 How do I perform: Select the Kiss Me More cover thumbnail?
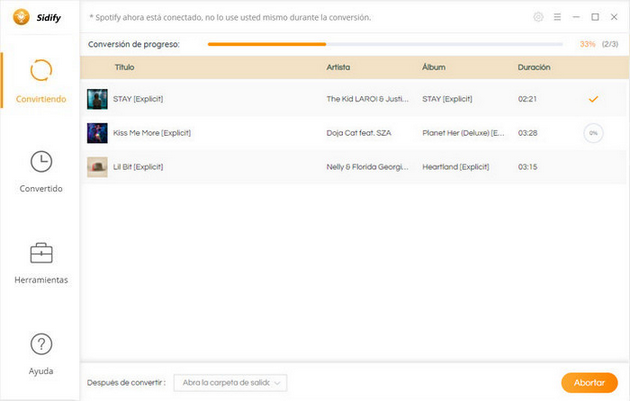click(x=97, y=133)
